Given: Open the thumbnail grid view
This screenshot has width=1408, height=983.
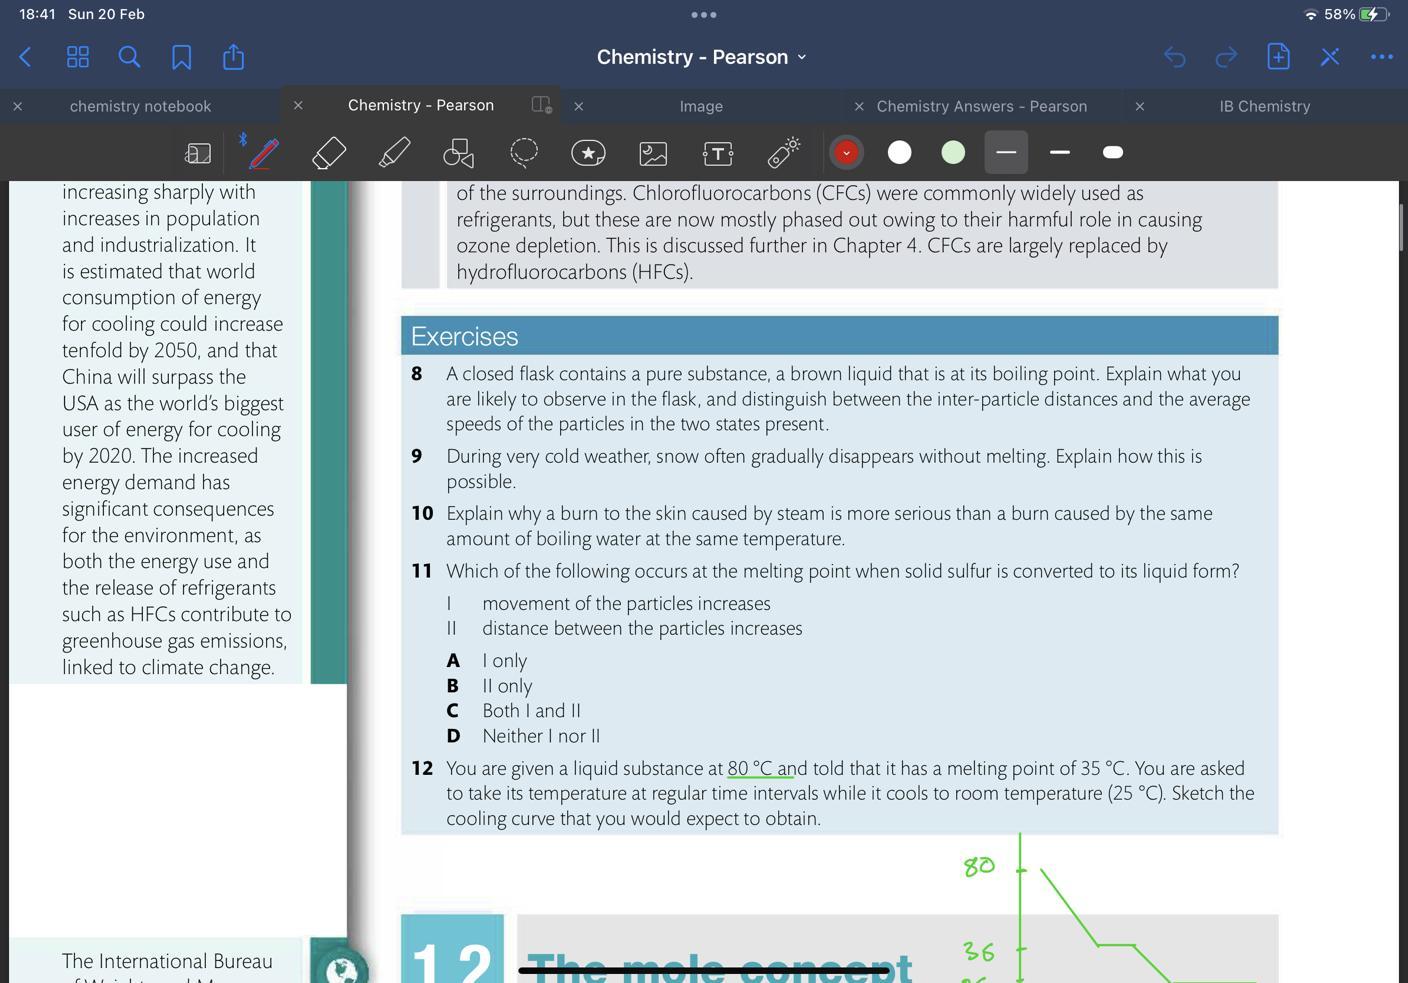Looking at the screenshot, I should pyautogui.click(x=77, y=57).
